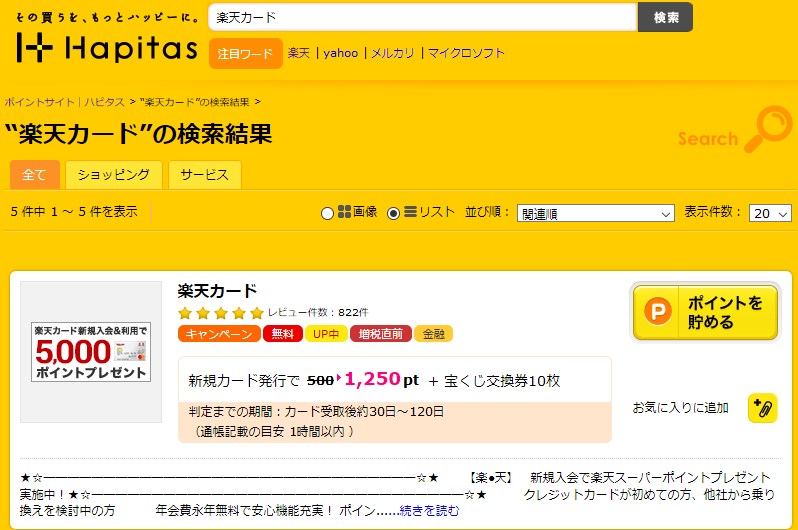Click the orange P point coin icon
This screenshot has height=530, width=798.
click(x=657, y=312)
